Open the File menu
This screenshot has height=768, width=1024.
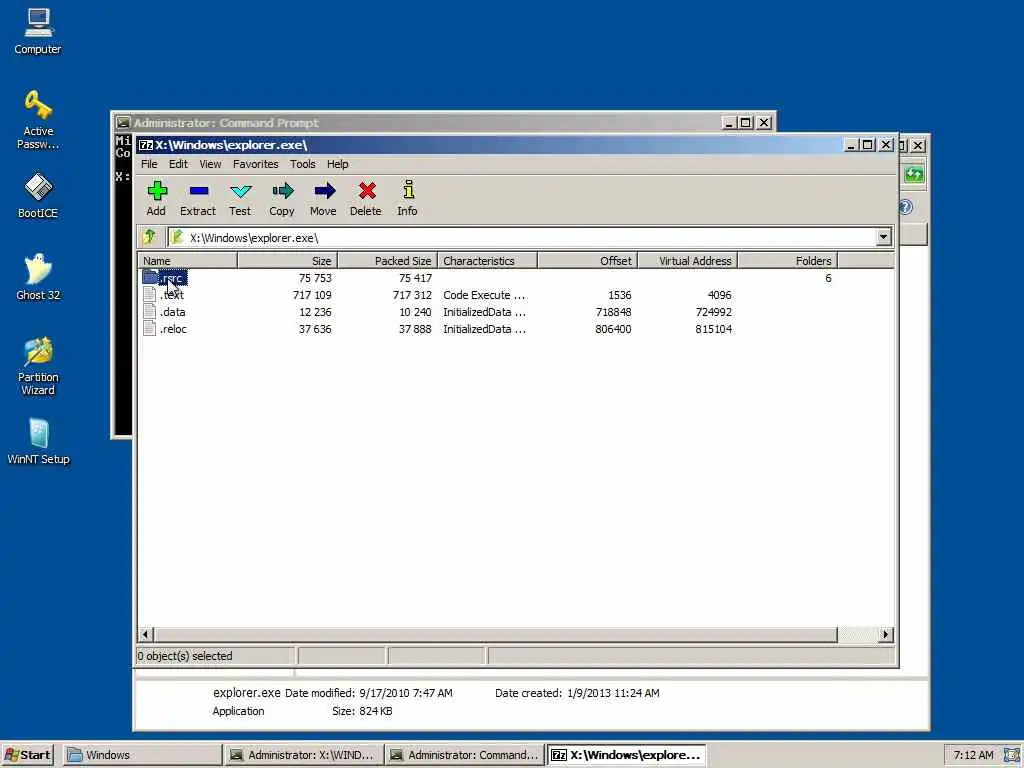pyautogui.click(x=149, y=164)
